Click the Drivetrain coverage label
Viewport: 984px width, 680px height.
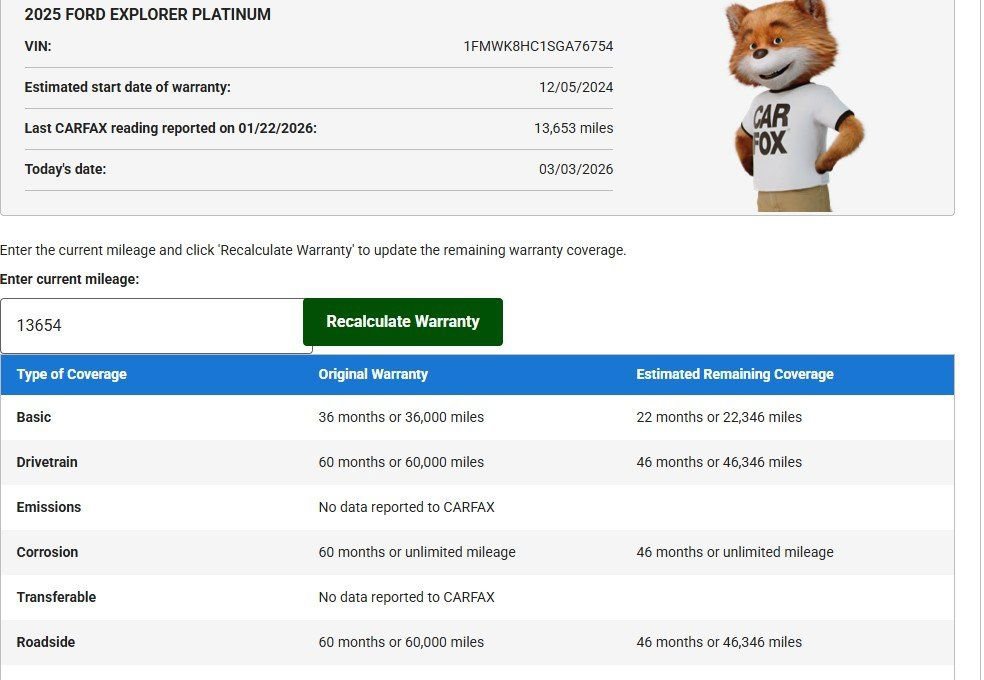[47, 462]
